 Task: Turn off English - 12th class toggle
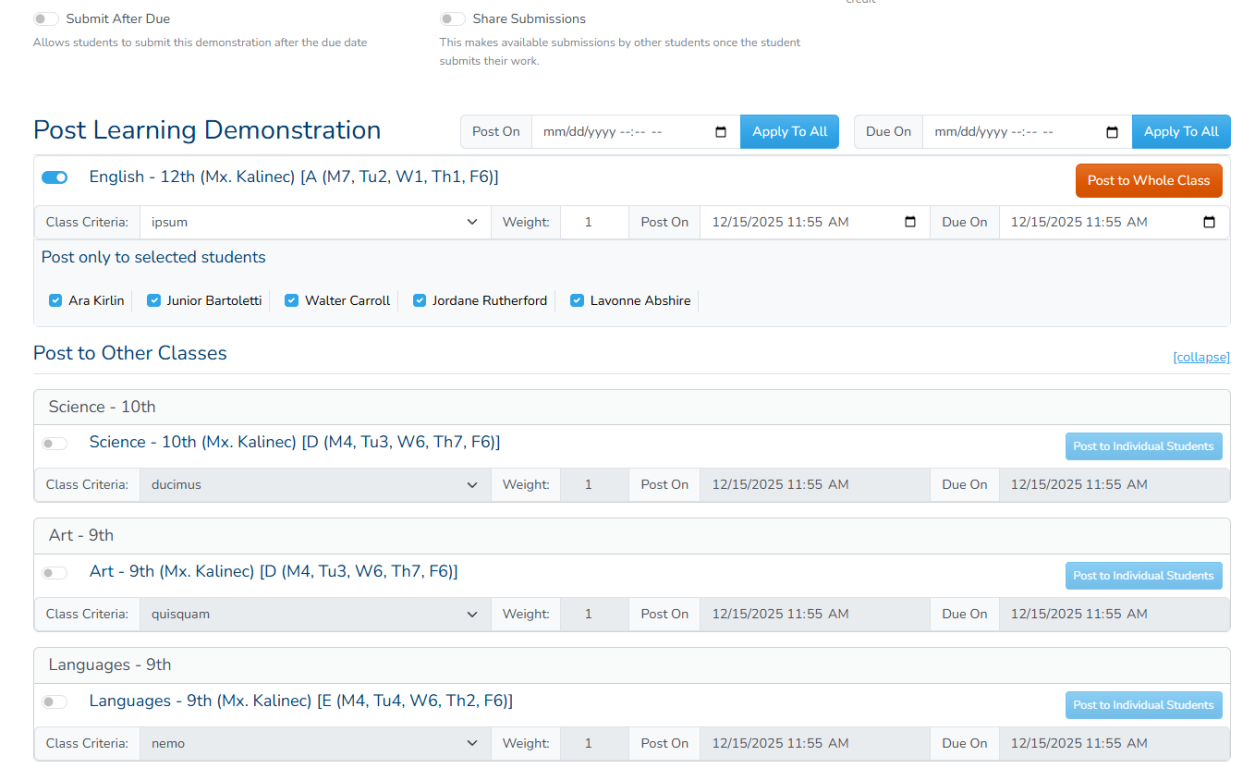54,177
